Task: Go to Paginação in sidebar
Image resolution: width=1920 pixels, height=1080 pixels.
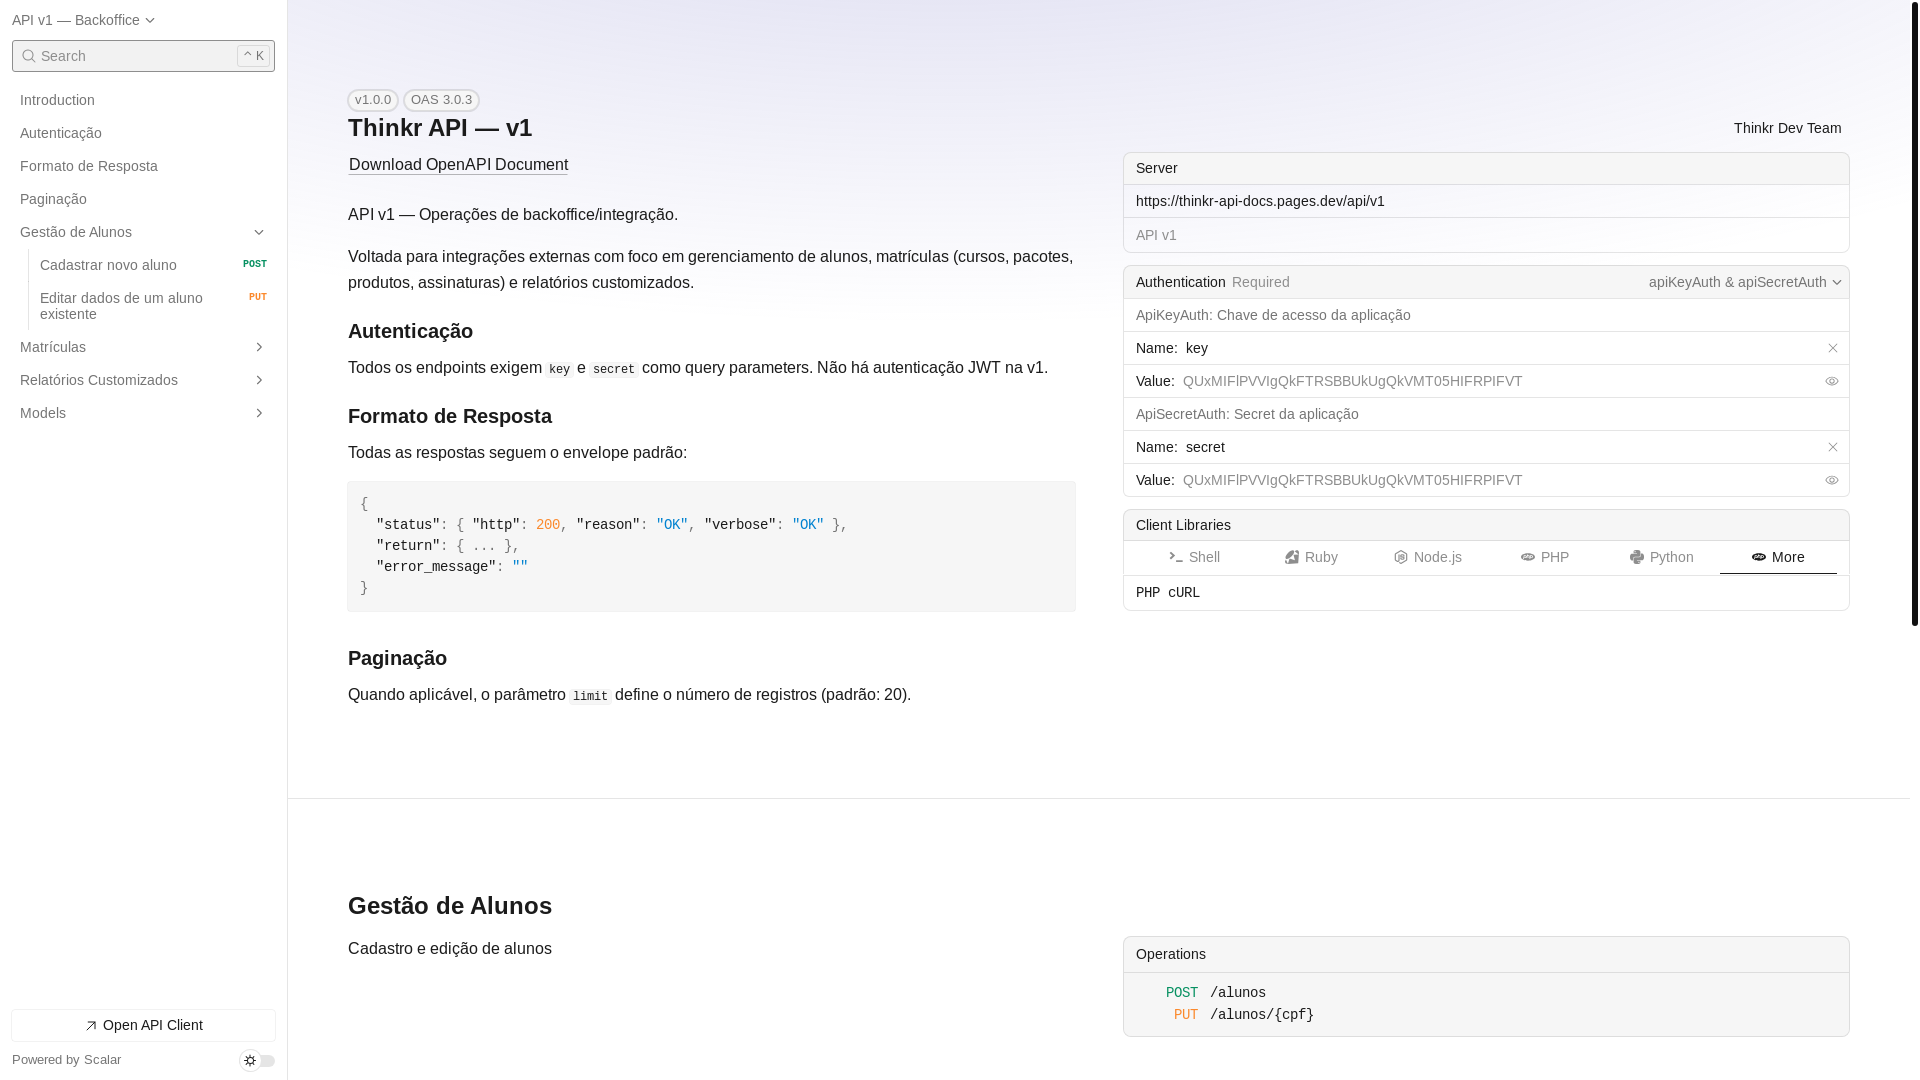Action: [x=143, y=199]
